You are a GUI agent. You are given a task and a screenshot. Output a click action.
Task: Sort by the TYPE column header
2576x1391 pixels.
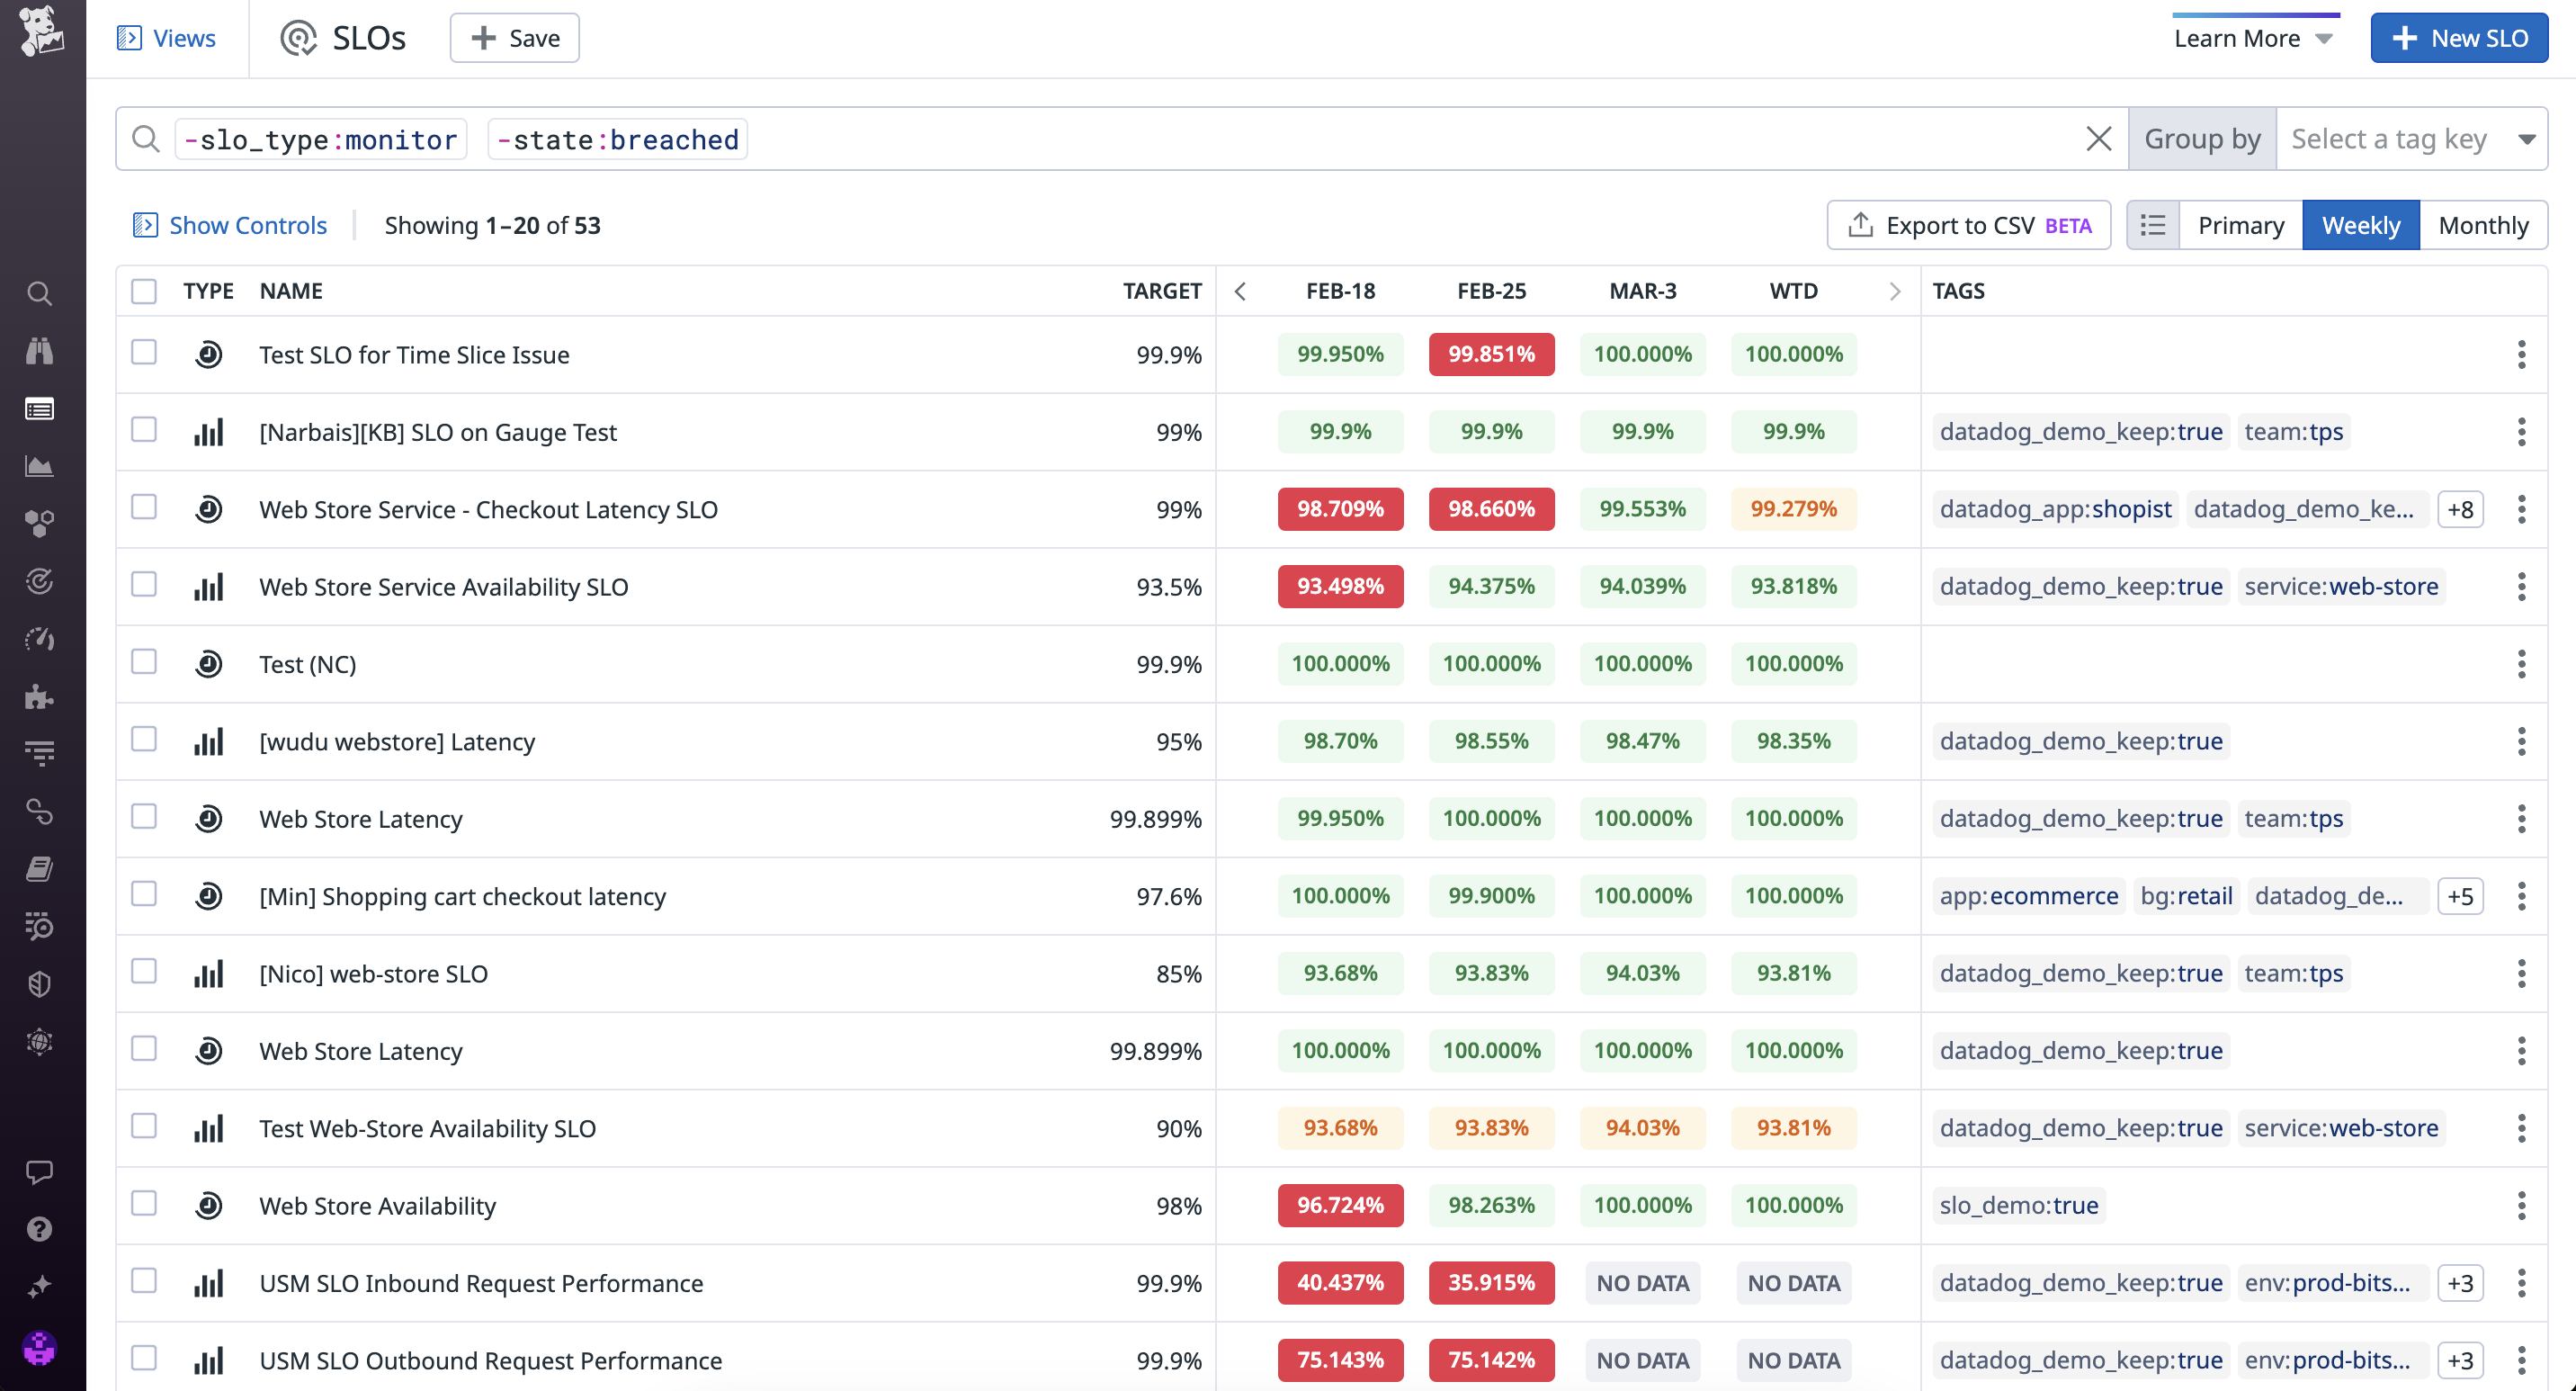point(208,291)
